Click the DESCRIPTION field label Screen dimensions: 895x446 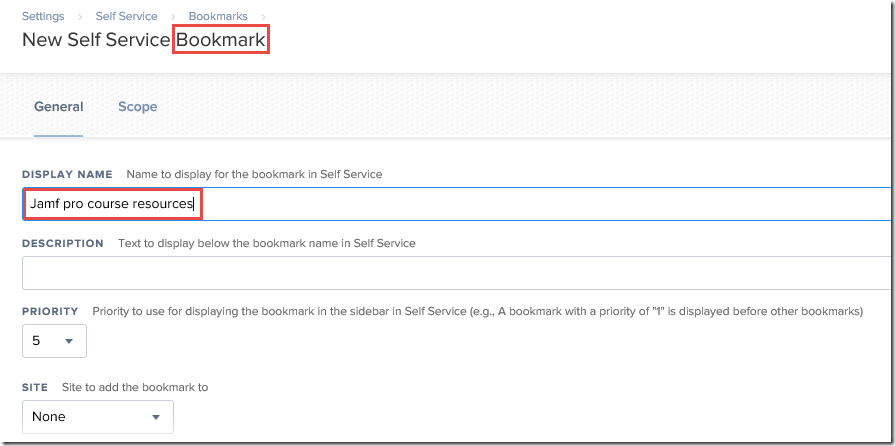[x=63, y=243]
